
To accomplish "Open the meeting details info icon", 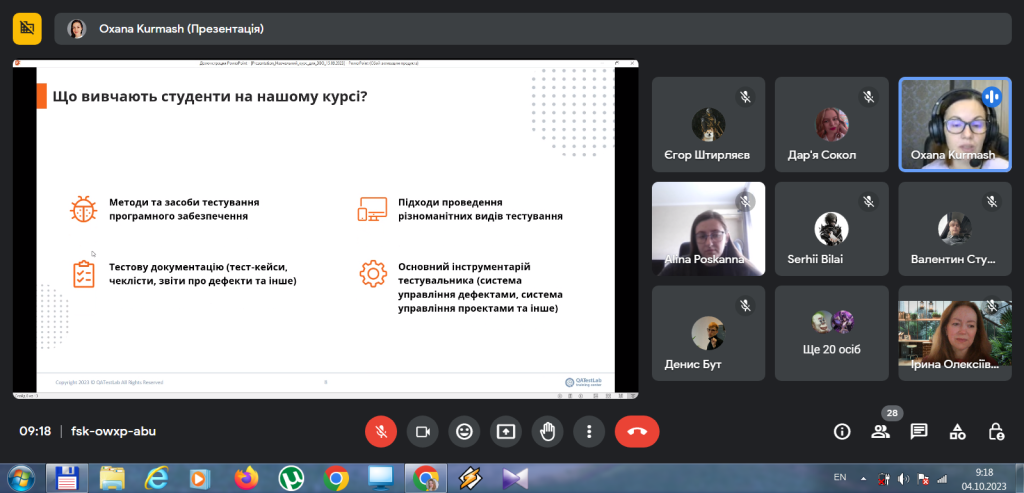I will click(842, 431).
